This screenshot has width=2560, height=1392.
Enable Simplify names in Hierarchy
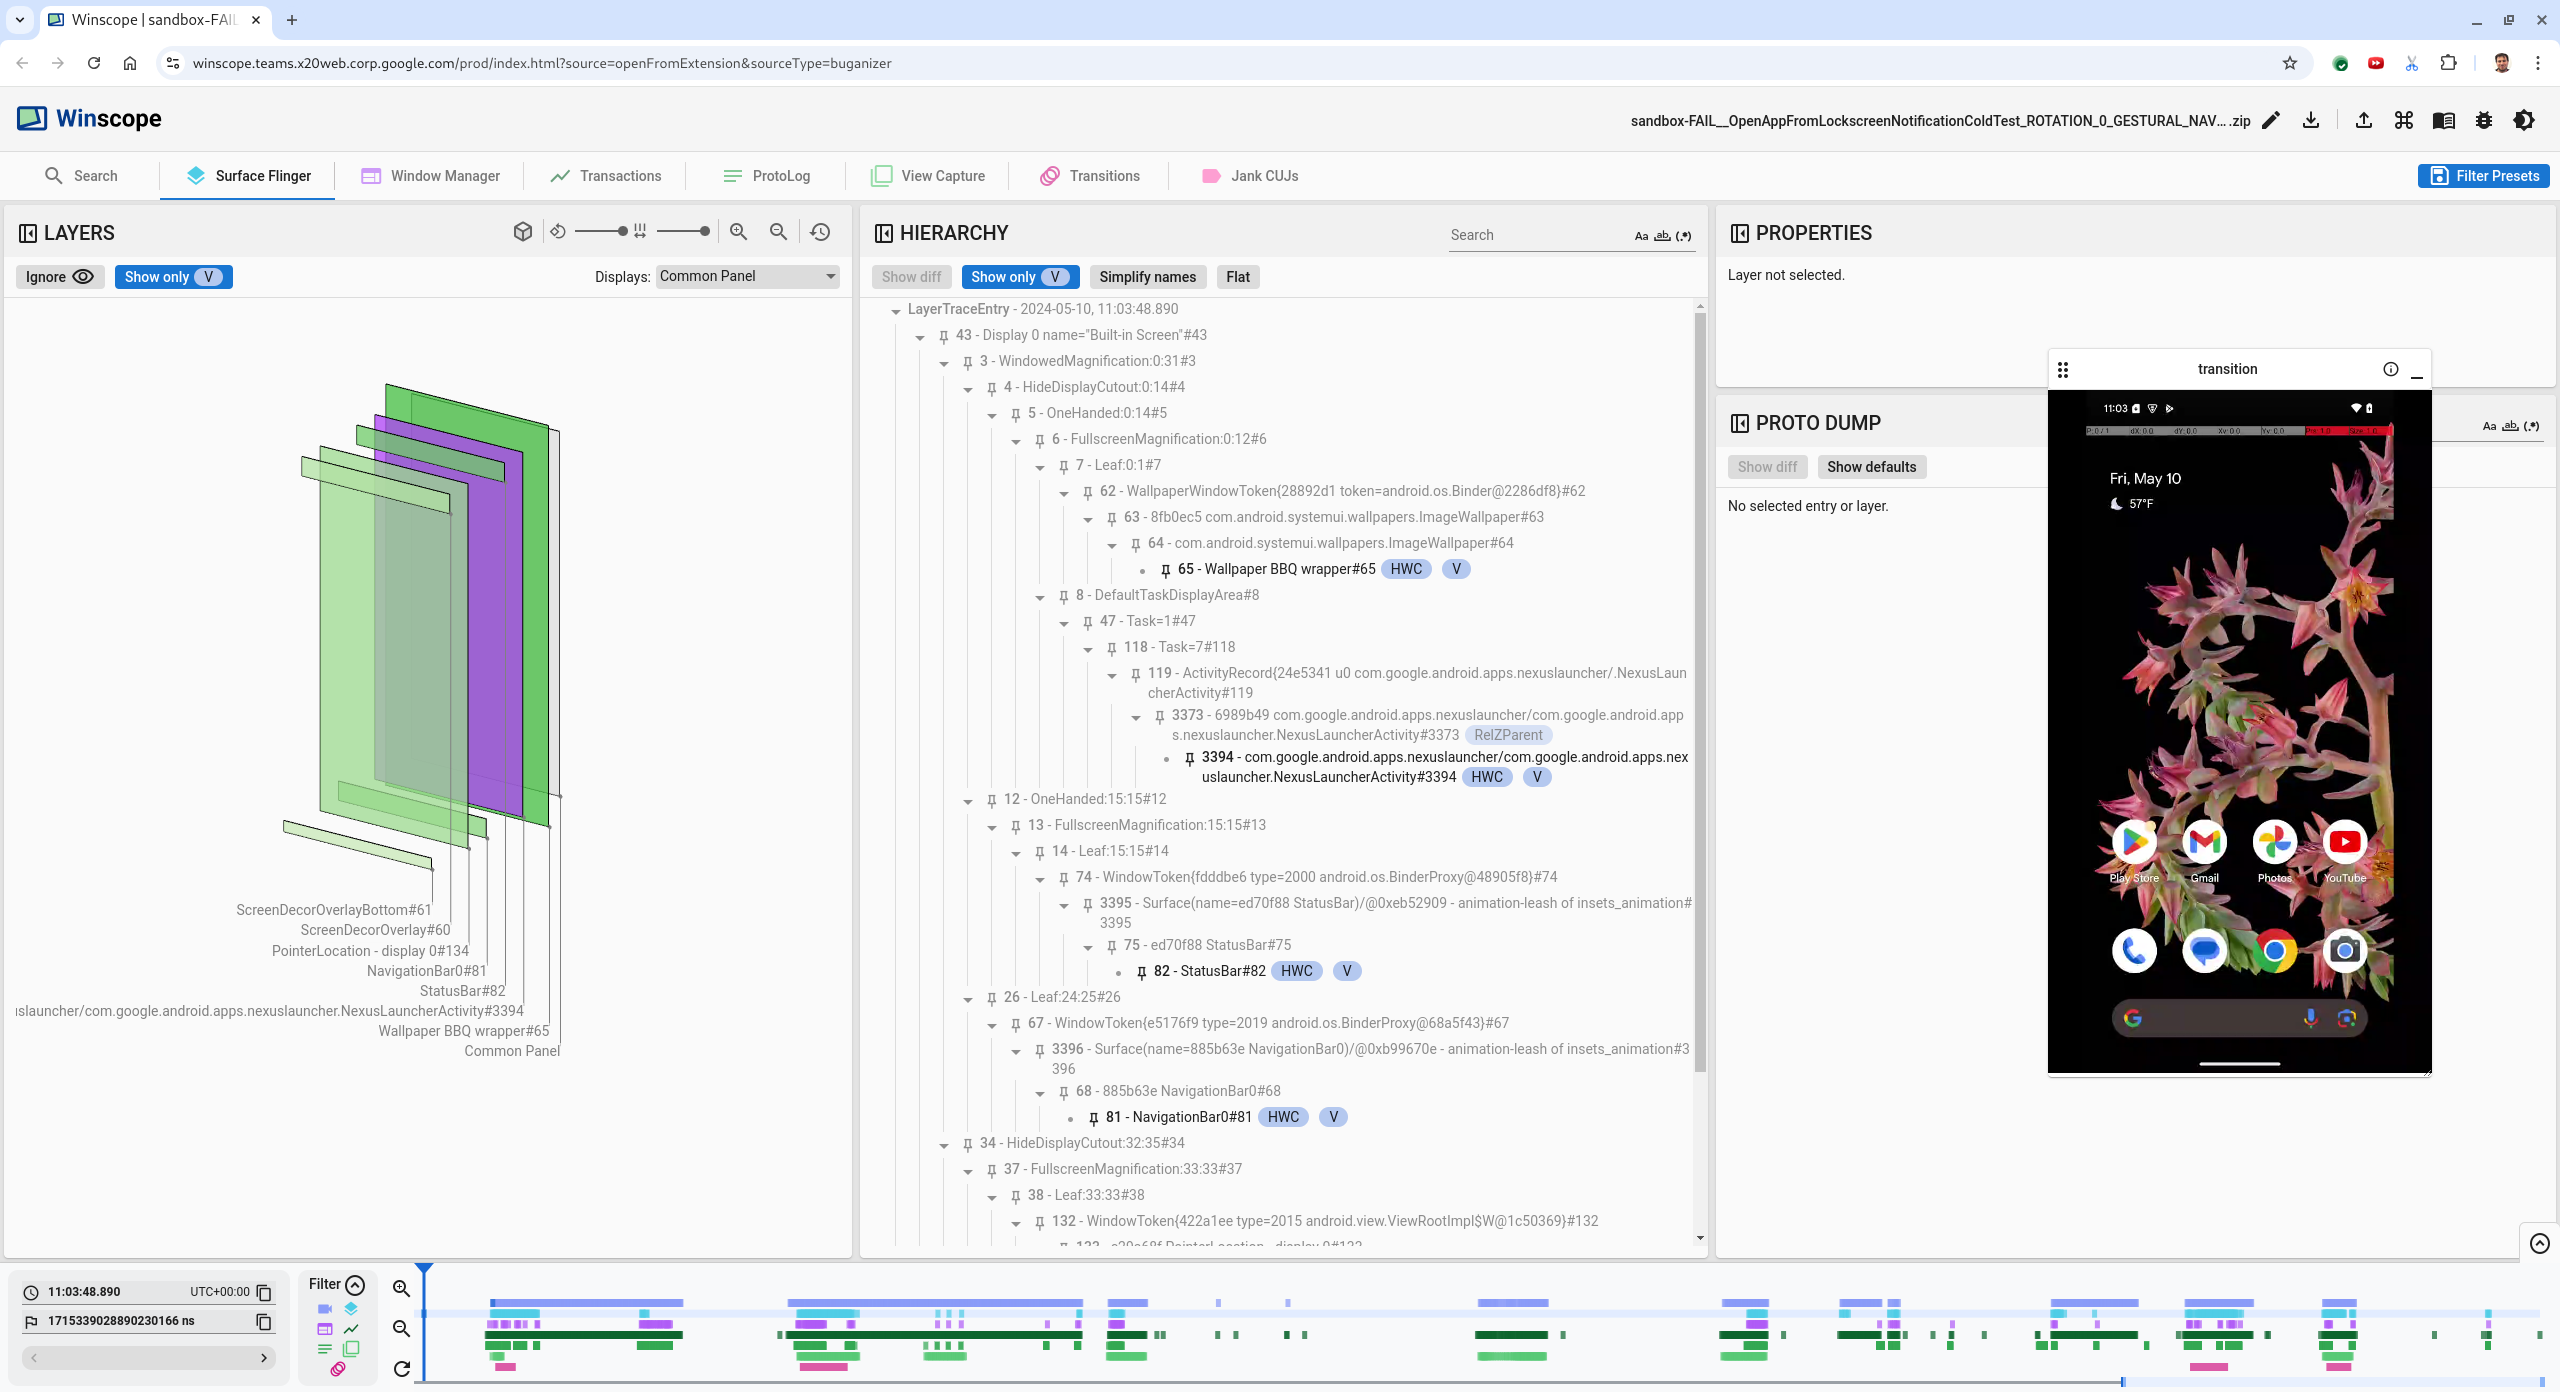tap(1147, 277)
